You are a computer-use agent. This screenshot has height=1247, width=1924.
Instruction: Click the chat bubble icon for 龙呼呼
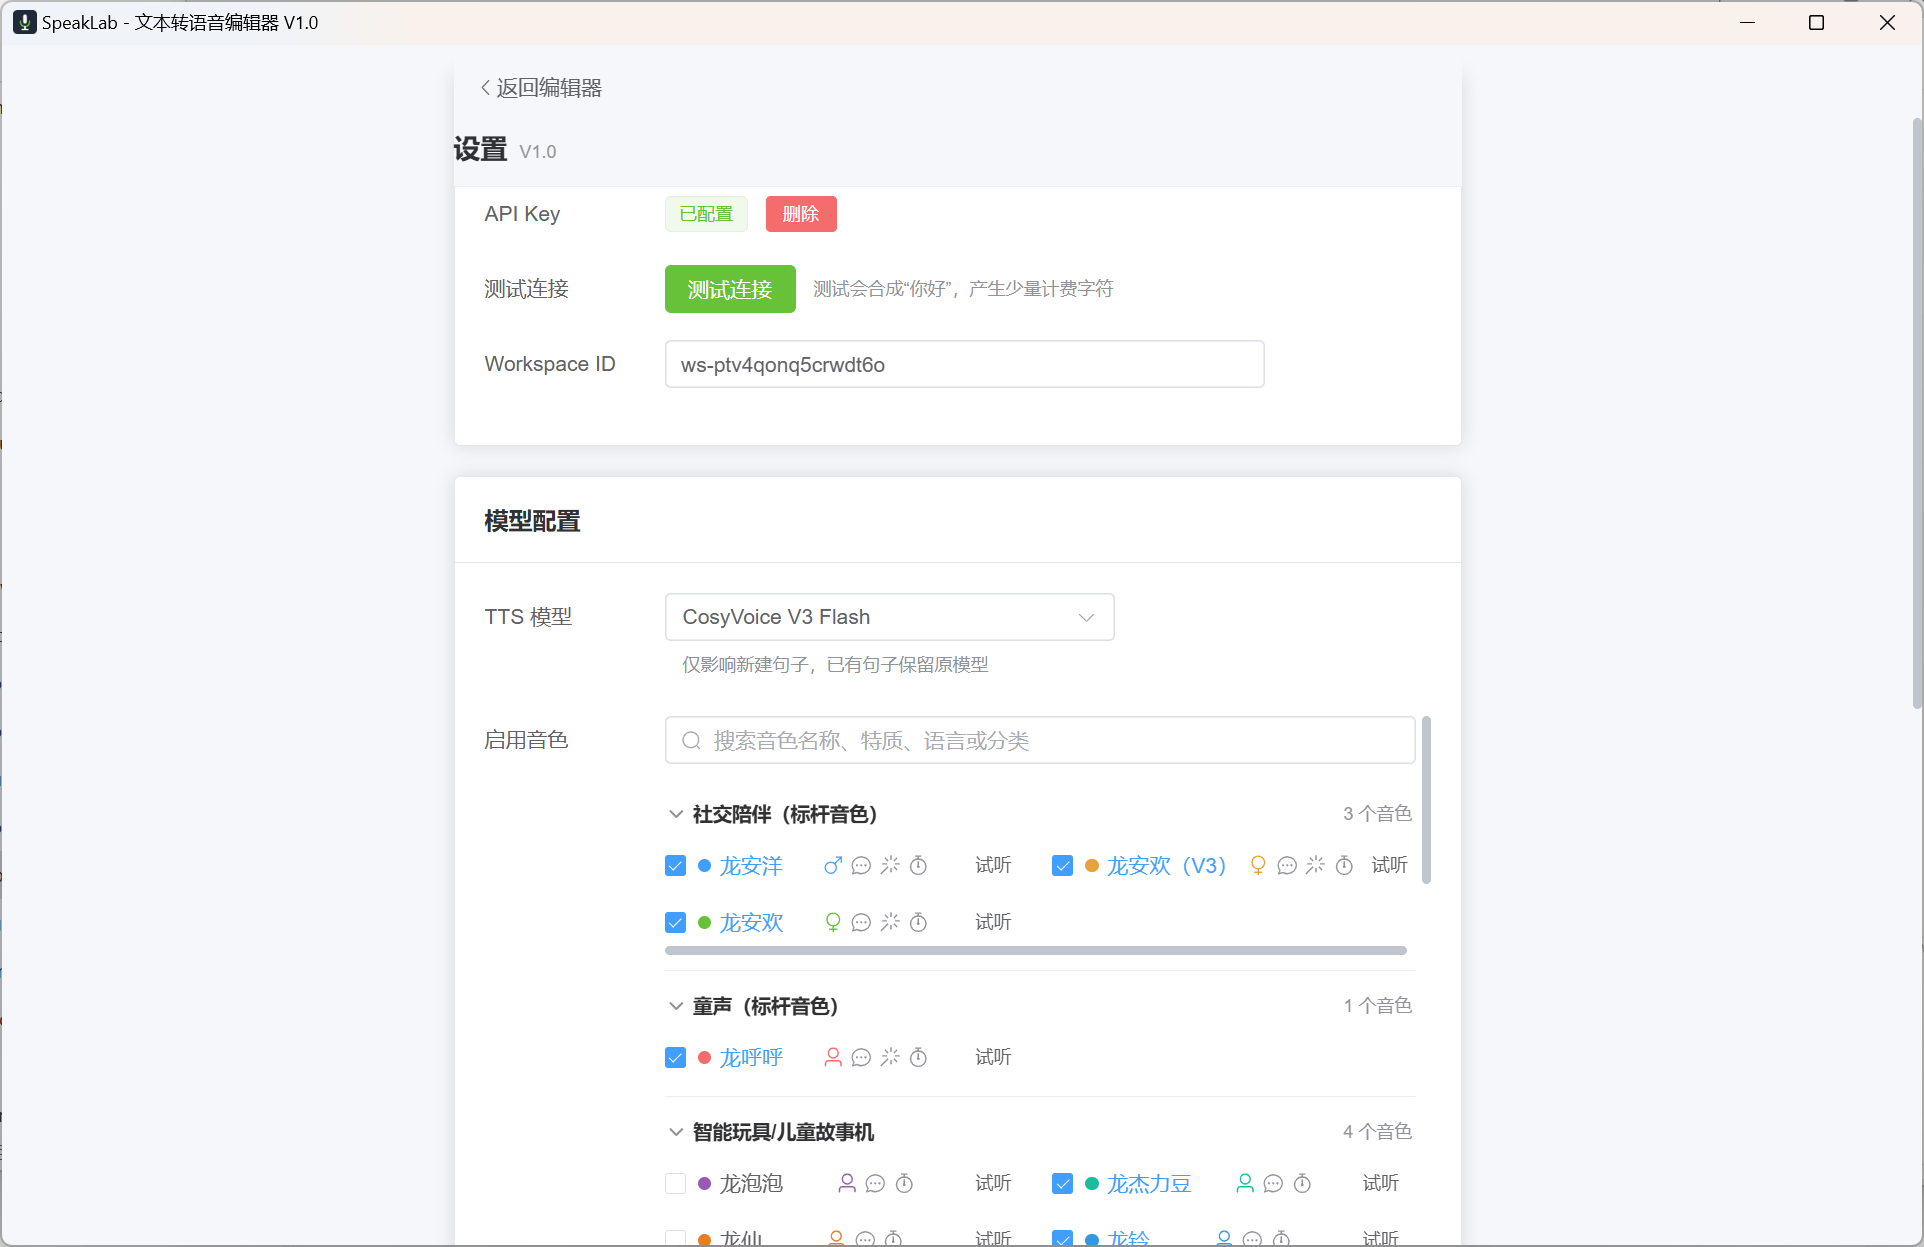point(861,1058)
